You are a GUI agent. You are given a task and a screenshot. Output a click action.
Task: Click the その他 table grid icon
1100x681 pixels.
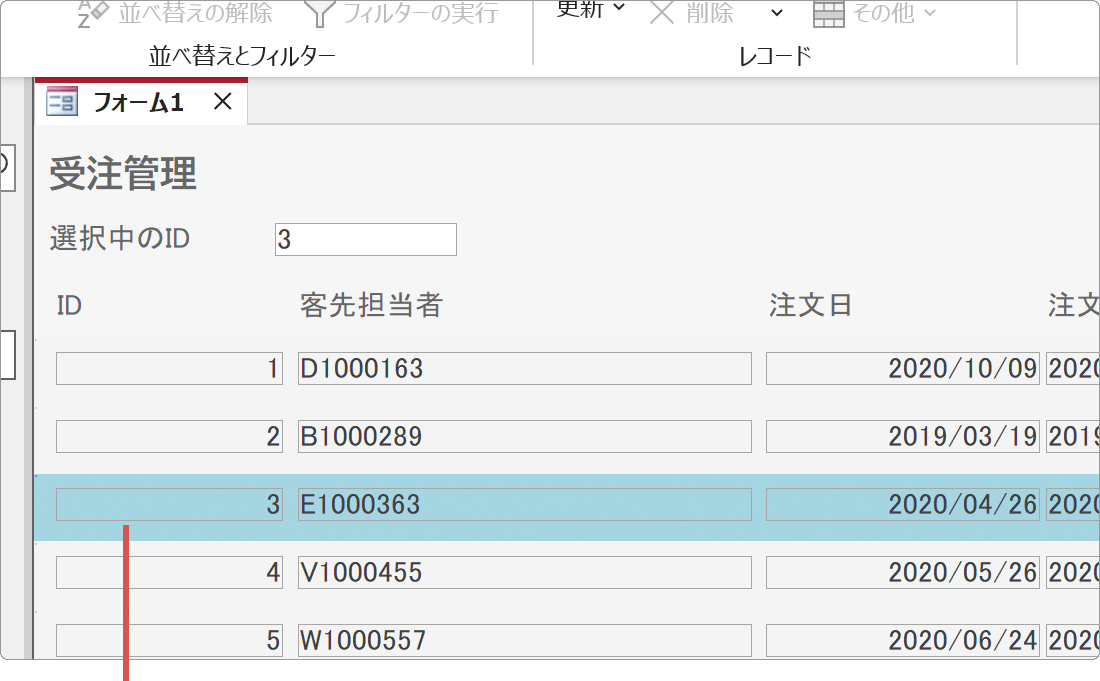click(831, 14)
